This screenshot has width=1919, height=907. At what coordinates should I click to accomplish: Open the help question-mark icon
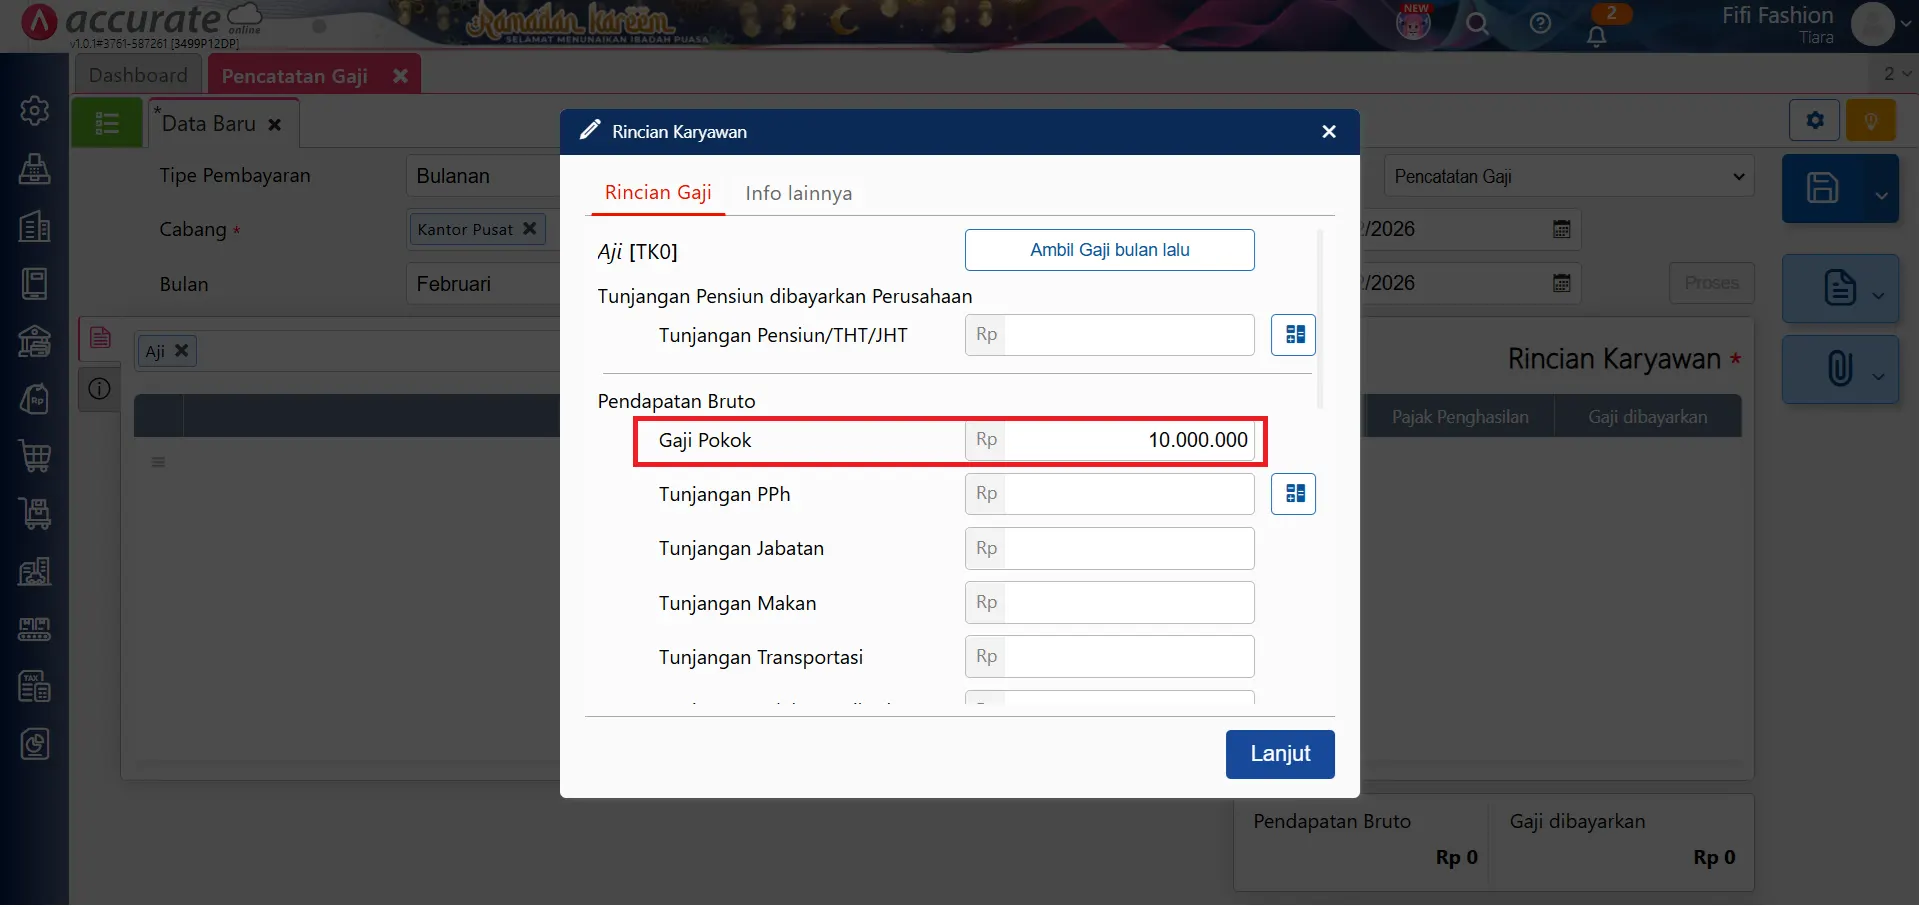1540,24
